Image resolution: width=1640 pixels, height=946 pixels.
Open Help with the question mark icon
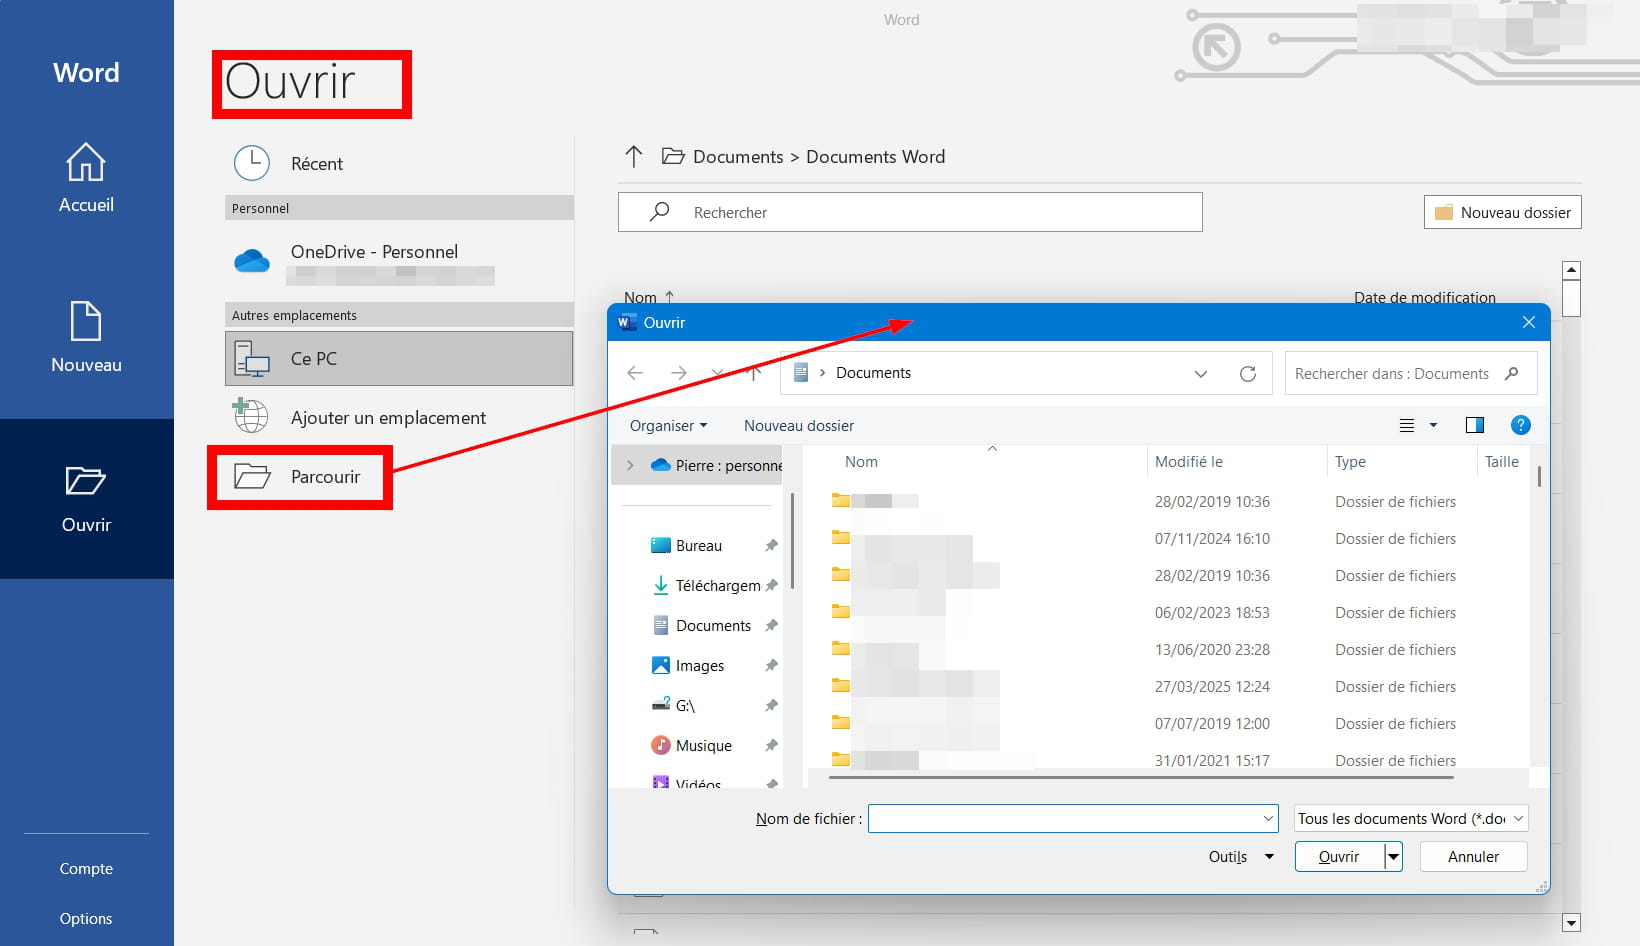(1520, 425)
